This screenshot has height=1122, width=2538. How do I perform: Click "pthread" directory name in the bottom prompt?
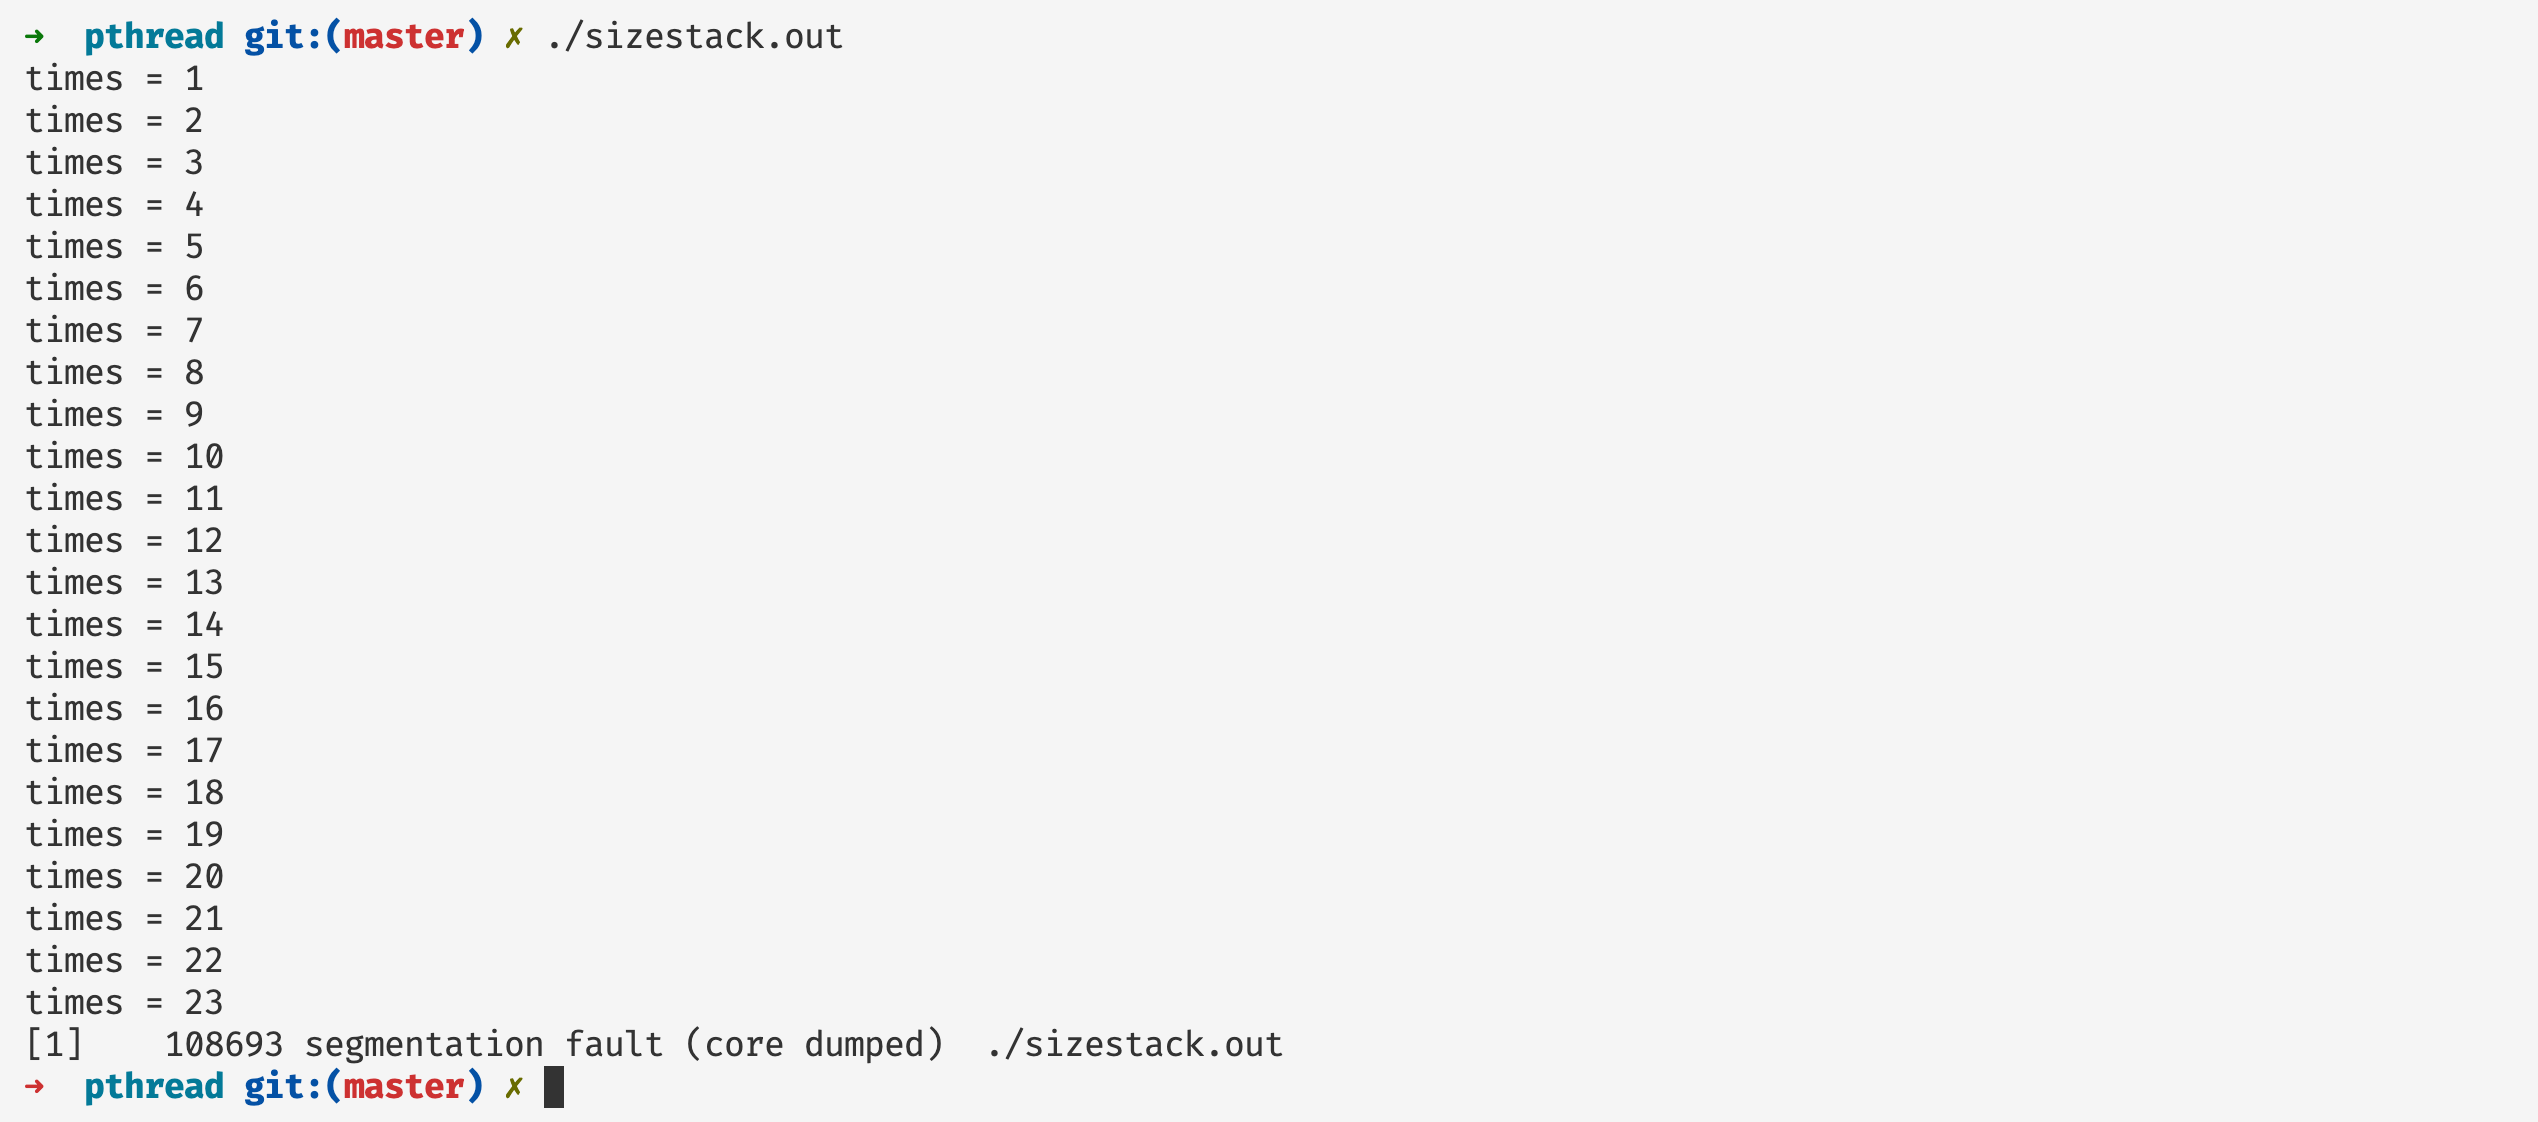coord(154,1087)
